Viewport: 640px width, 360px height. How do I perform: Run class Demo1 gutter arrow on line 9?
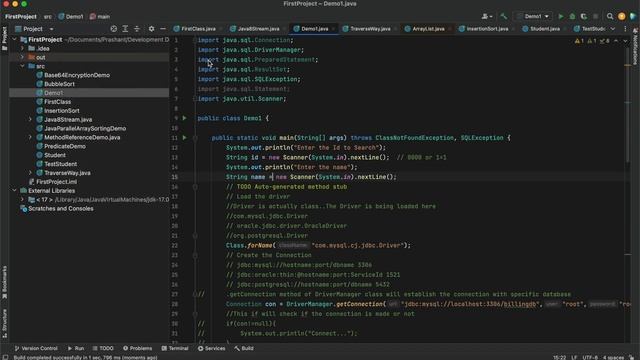(184, 118)
